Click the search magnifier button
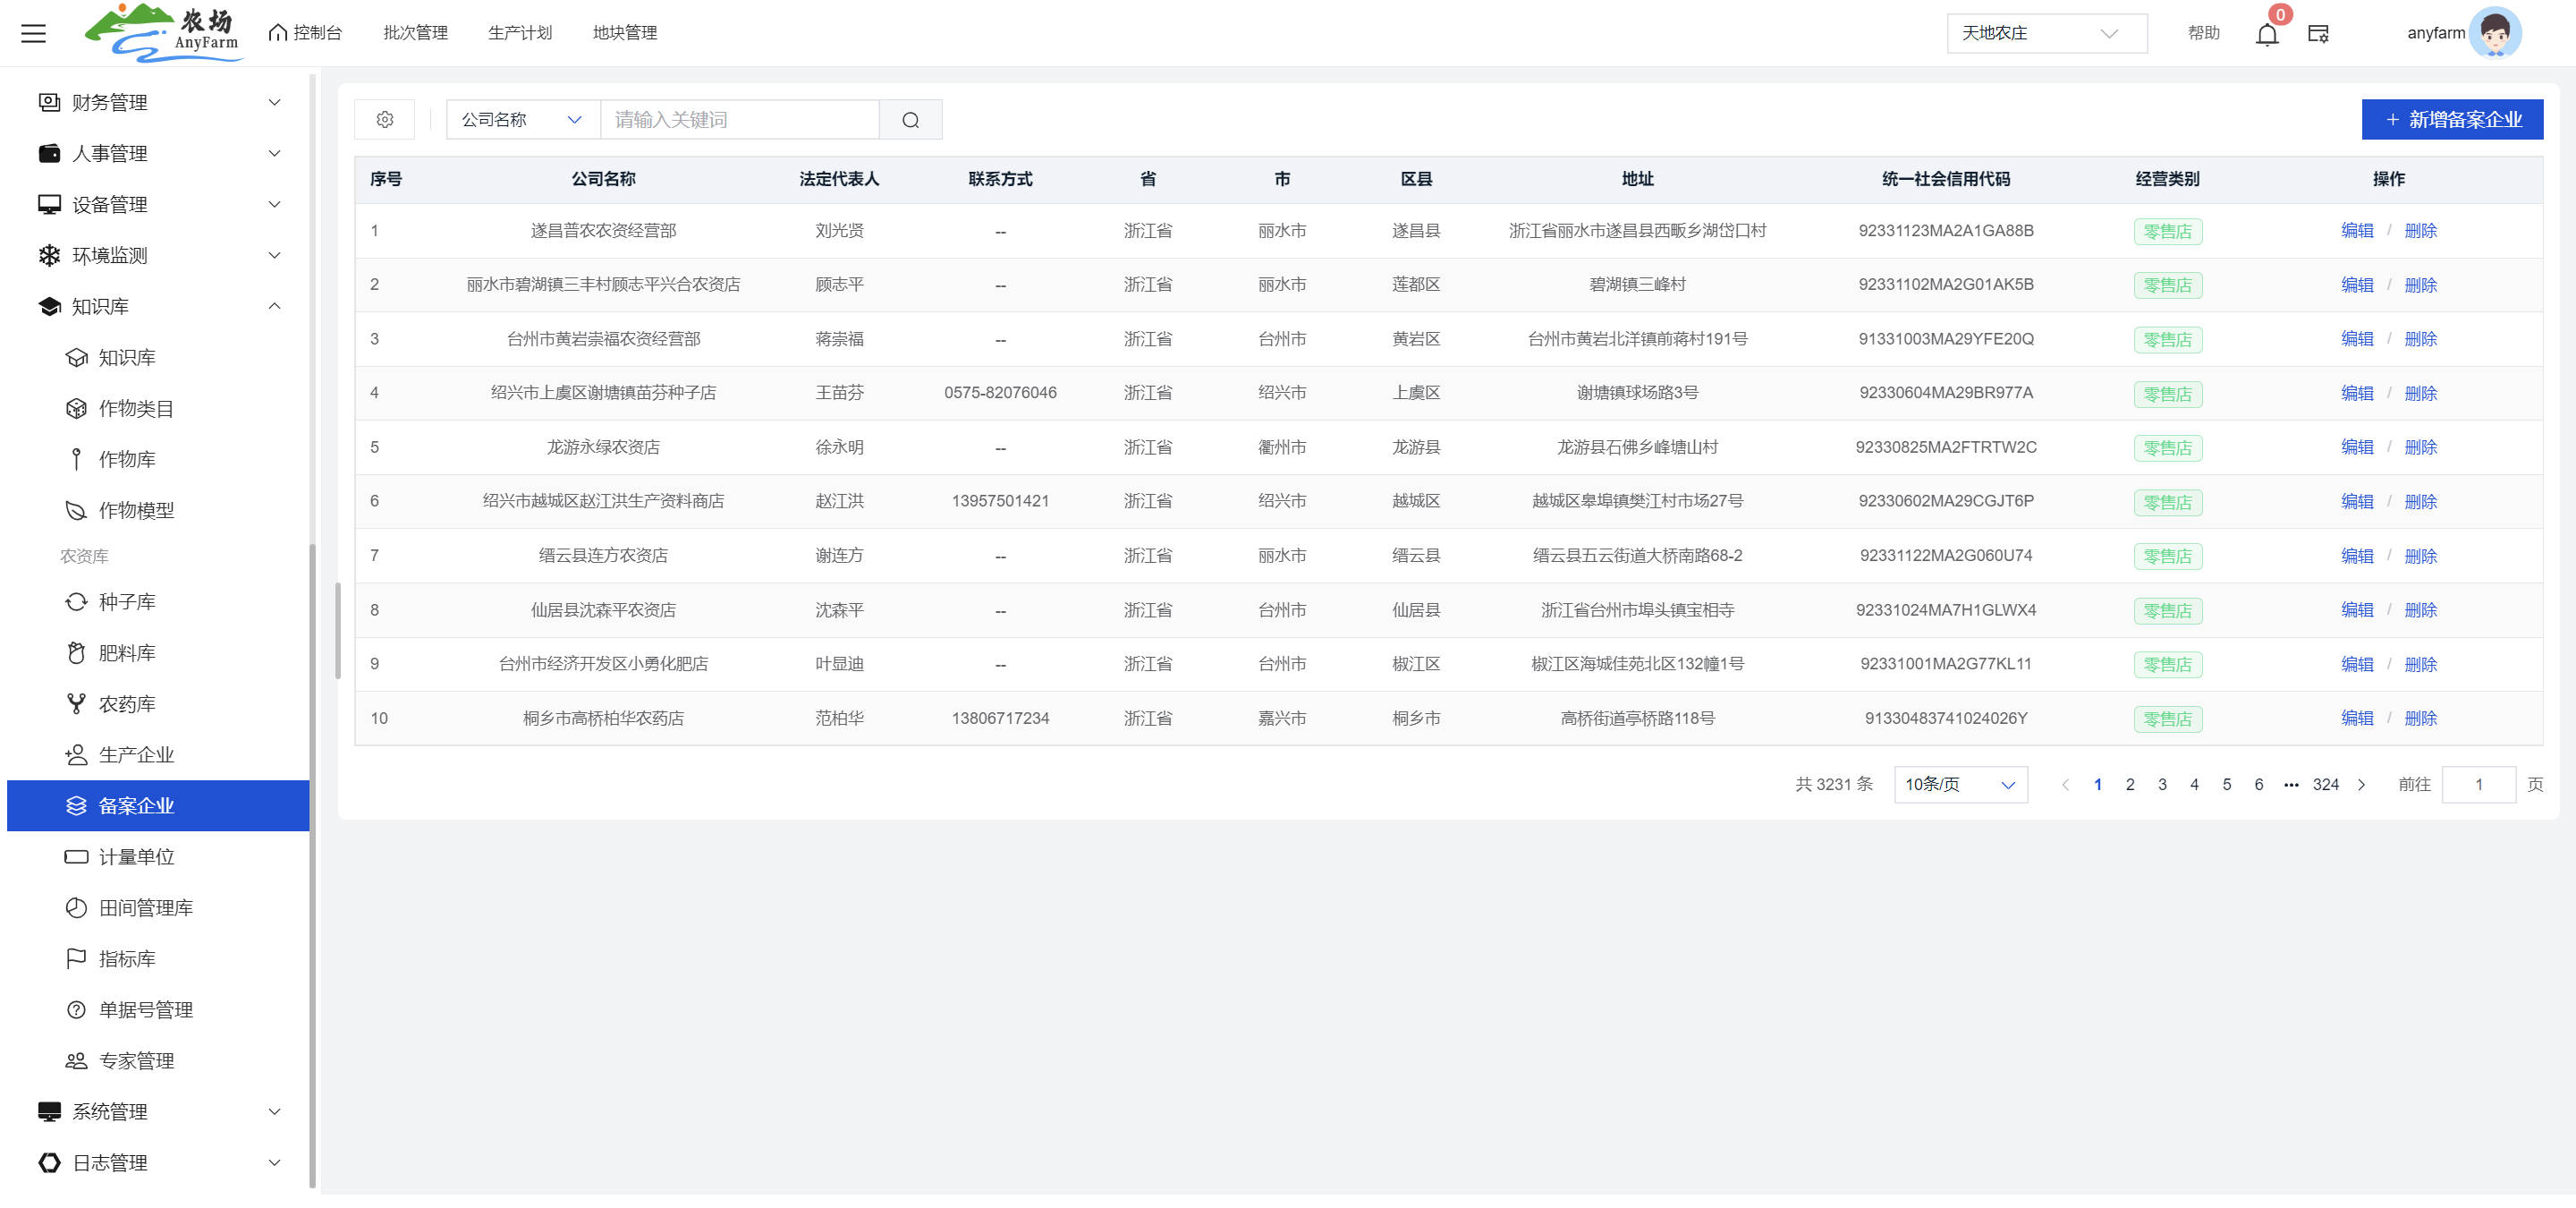Screen dimensions: 2576x1208 [910, 120]
